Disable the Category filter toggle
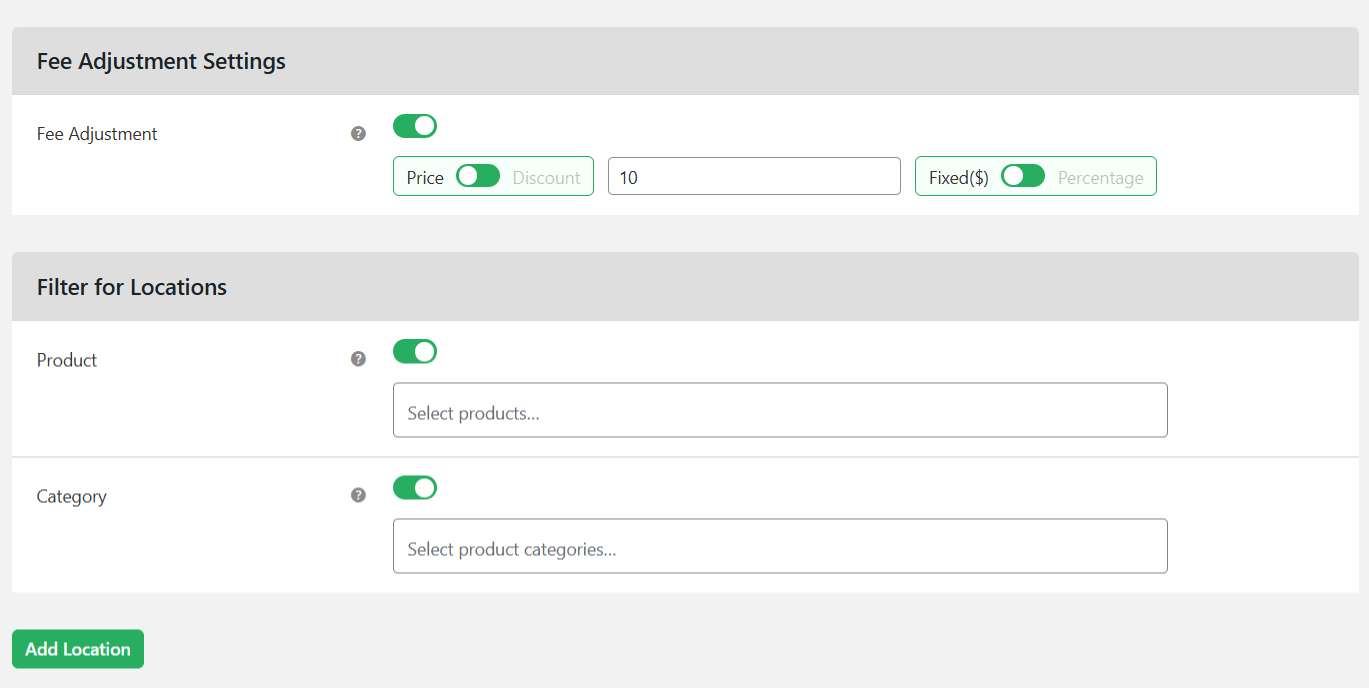1369x688 pixels. [414, 487]
